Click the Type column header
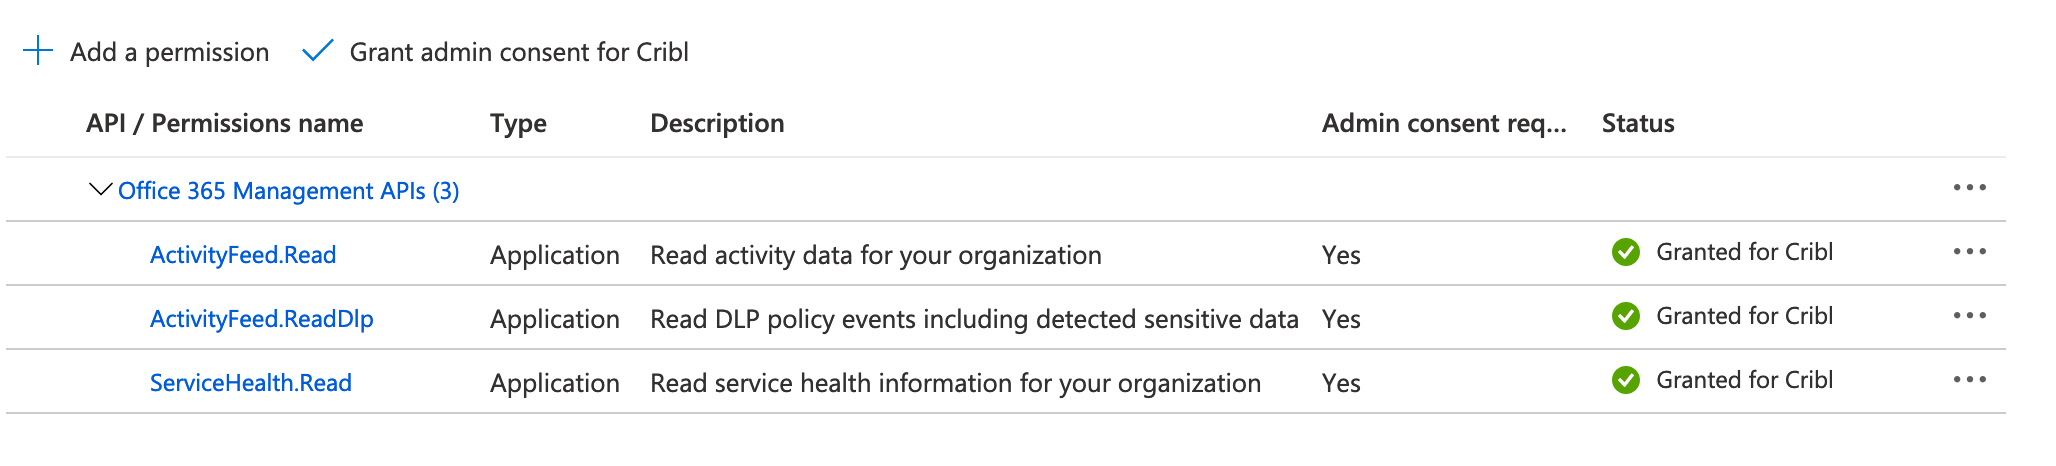This screenshot has width=2056, height=466. (x=518, y=123)
